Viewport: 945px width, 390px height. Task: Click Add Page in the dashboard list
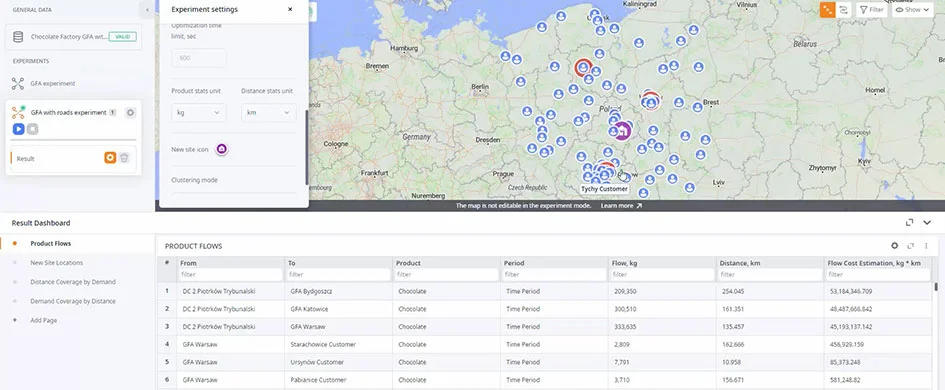pyautogui.click(x=43, y=320)
